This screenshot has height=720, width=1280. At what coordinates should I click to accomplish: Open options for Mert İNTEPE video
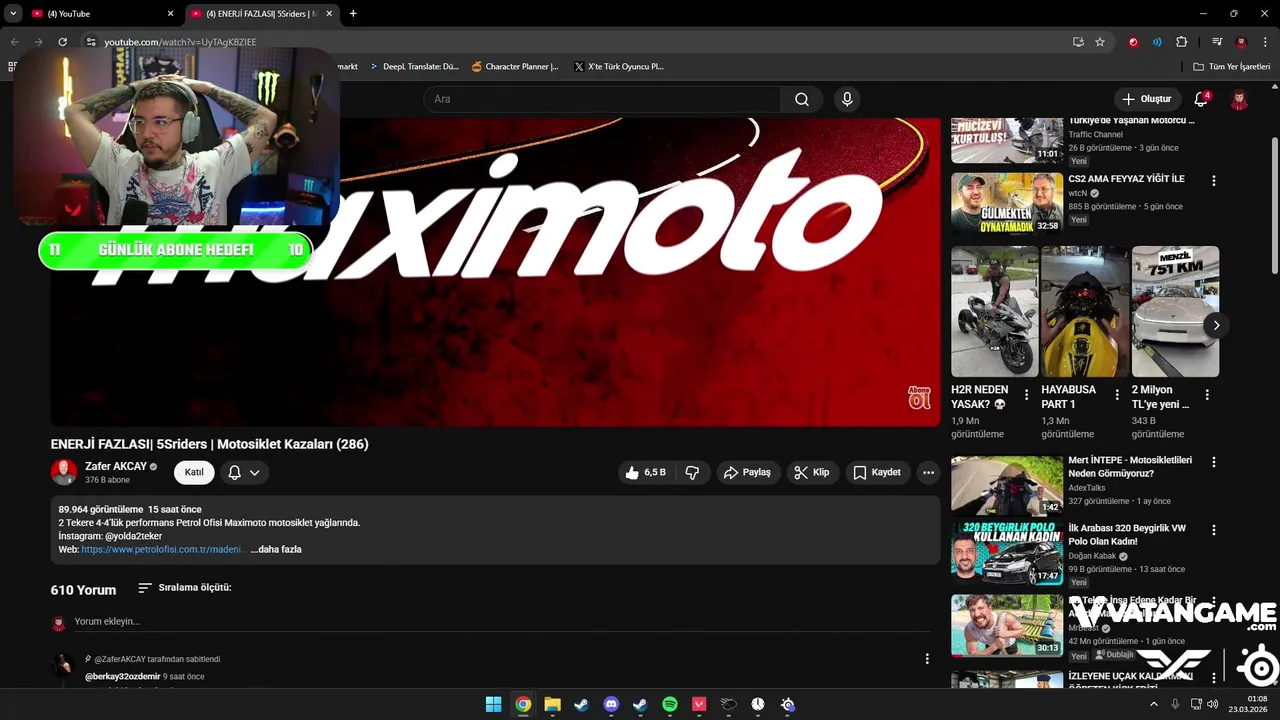(x=1214, y=462)
